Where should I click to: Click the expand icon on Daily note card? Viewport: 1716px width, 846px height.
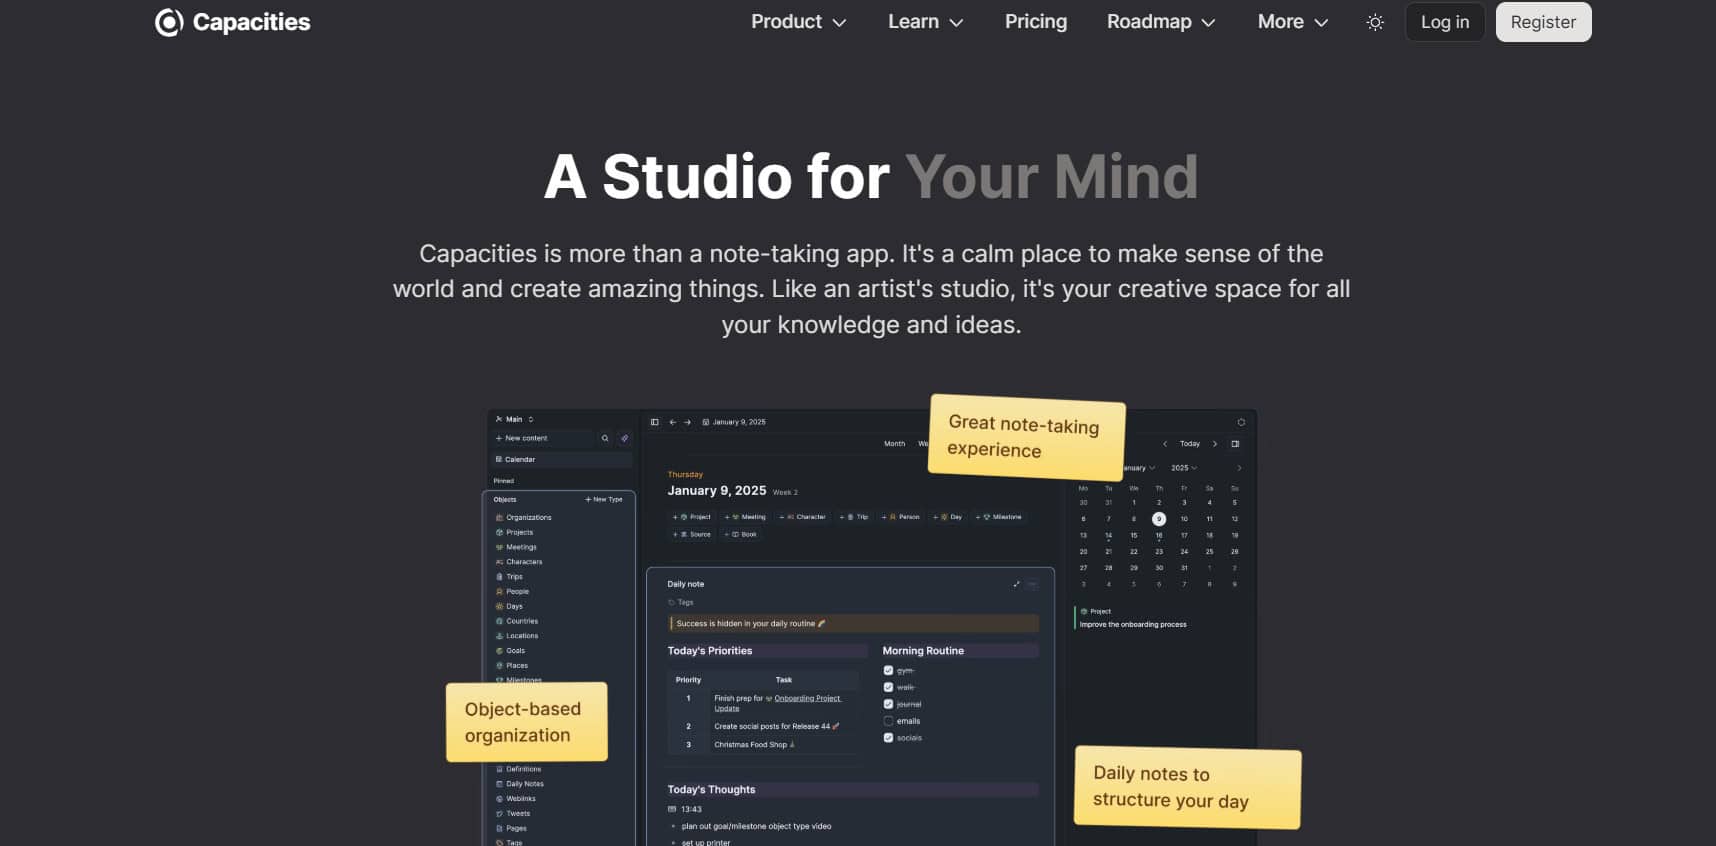pyautogui.click(x=1016, y=584)
